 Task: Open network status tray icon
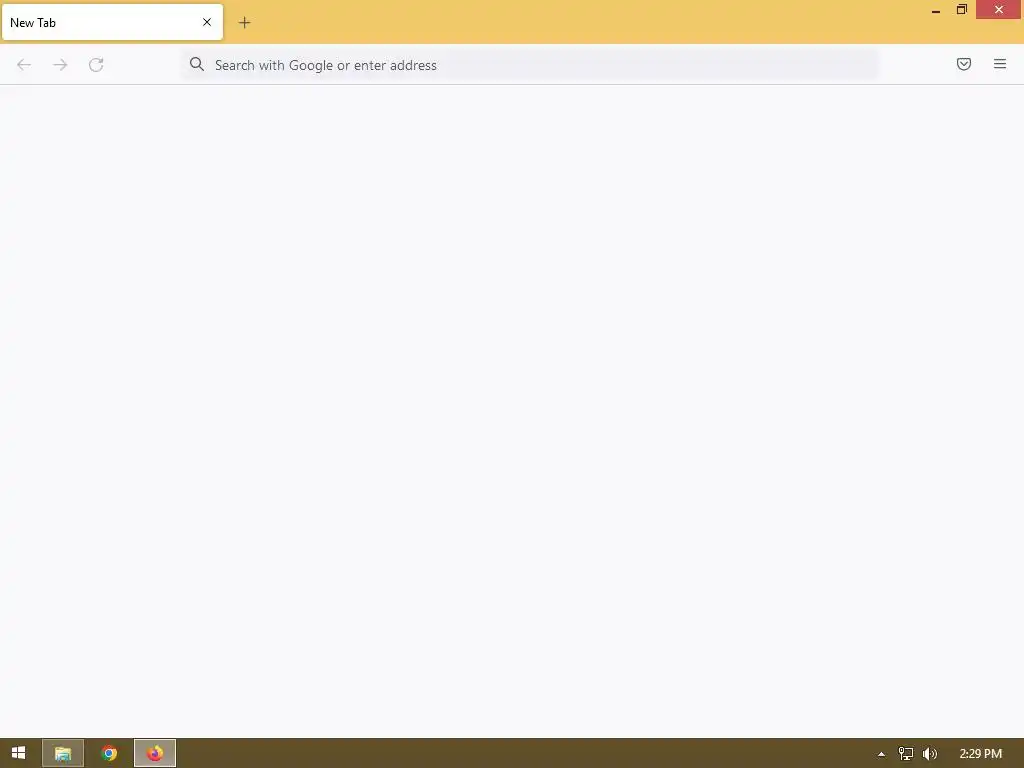click(x=906, y=754)
